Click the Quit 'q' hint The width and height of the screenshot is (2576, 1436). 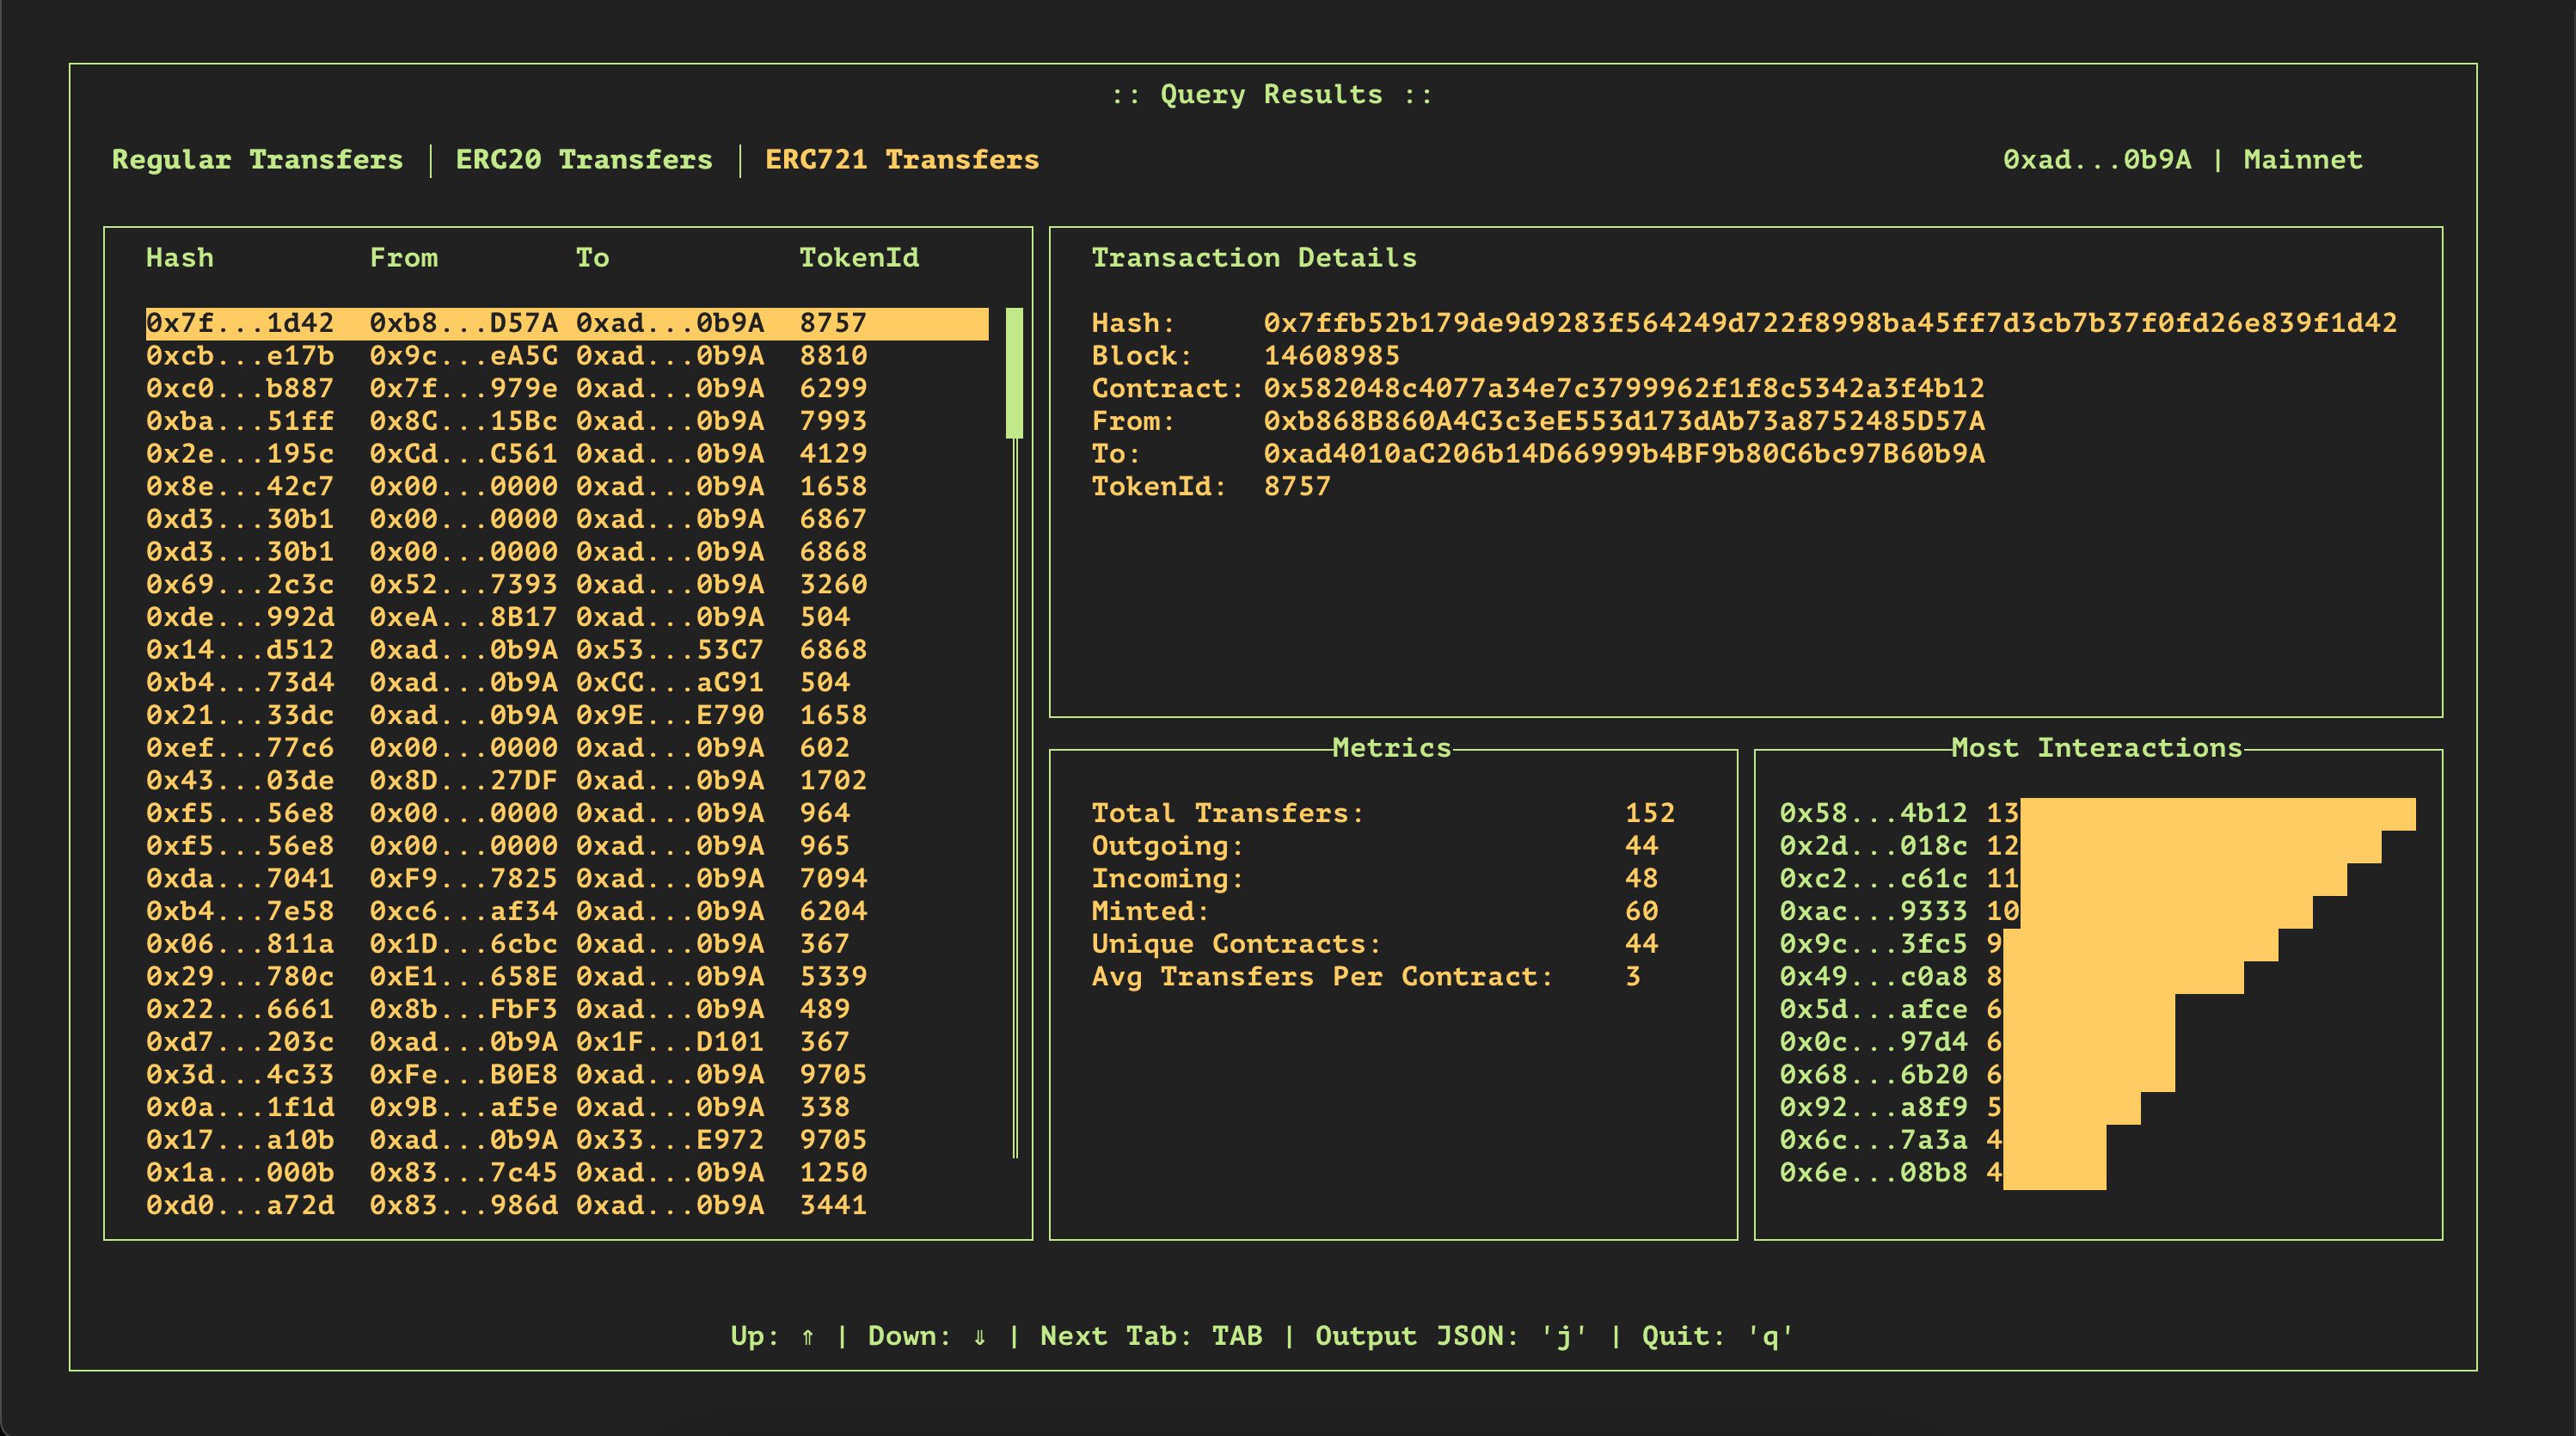[1717, 1337]
